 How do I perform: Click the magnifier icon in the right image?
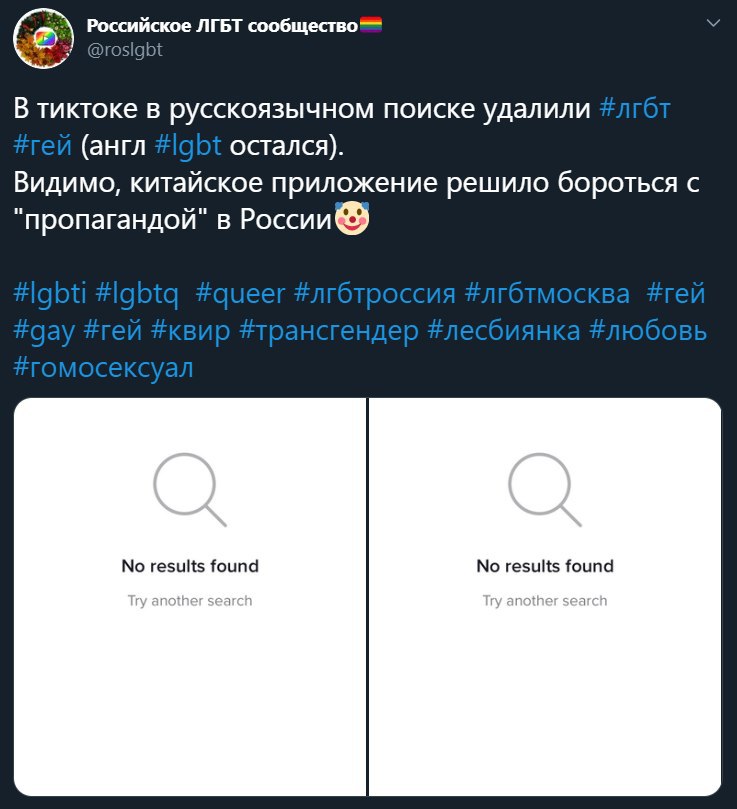click(x=544, y=489)
